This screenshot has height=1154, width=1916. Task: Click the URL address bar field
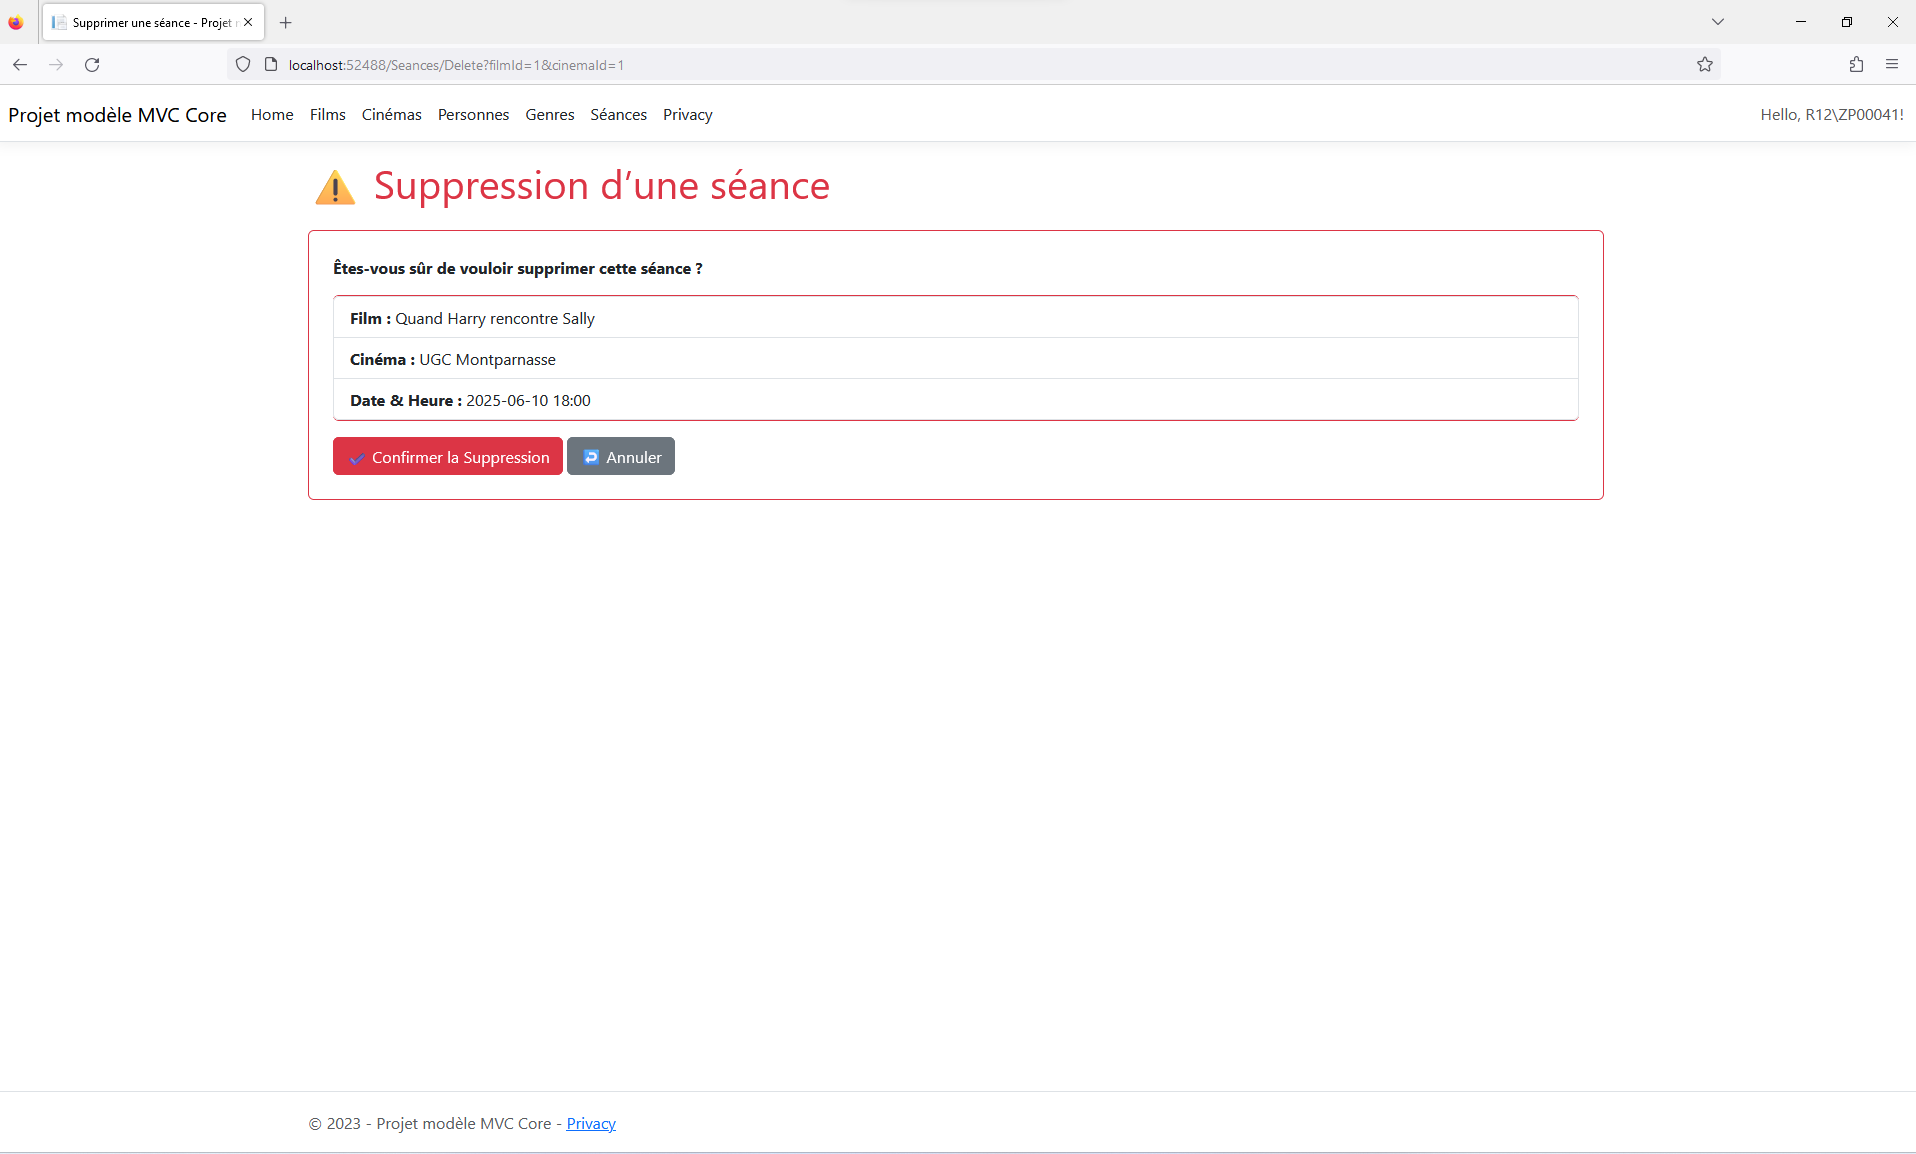click(x=900, y=65)
